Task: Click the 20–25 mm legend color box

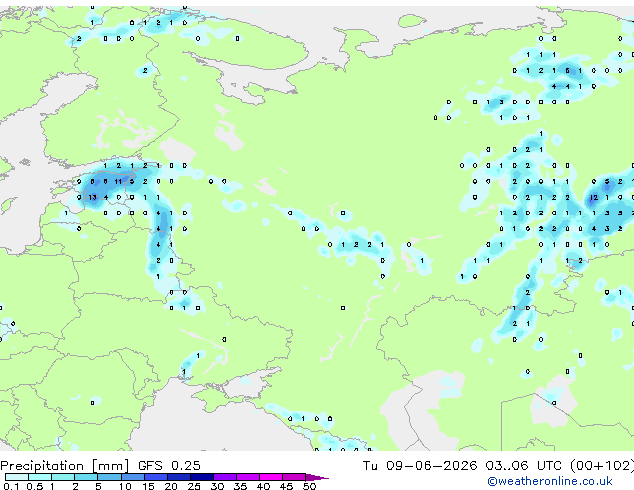Action: click(x=178, y=477)
